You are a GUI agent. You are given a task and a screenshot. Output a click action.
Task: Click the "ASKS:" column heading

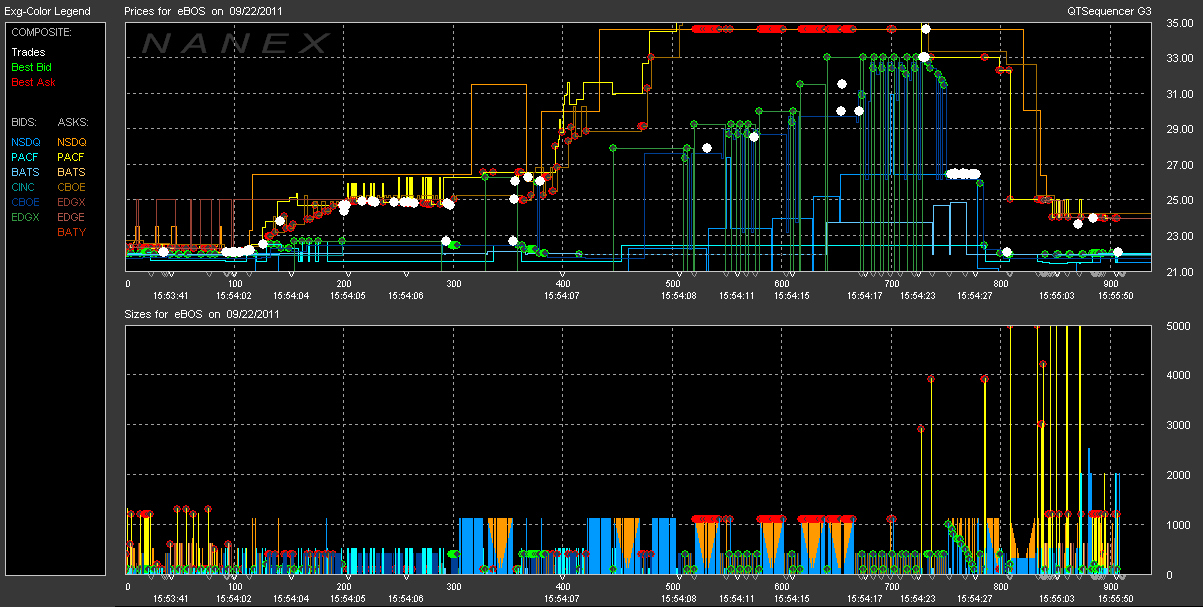72,122
